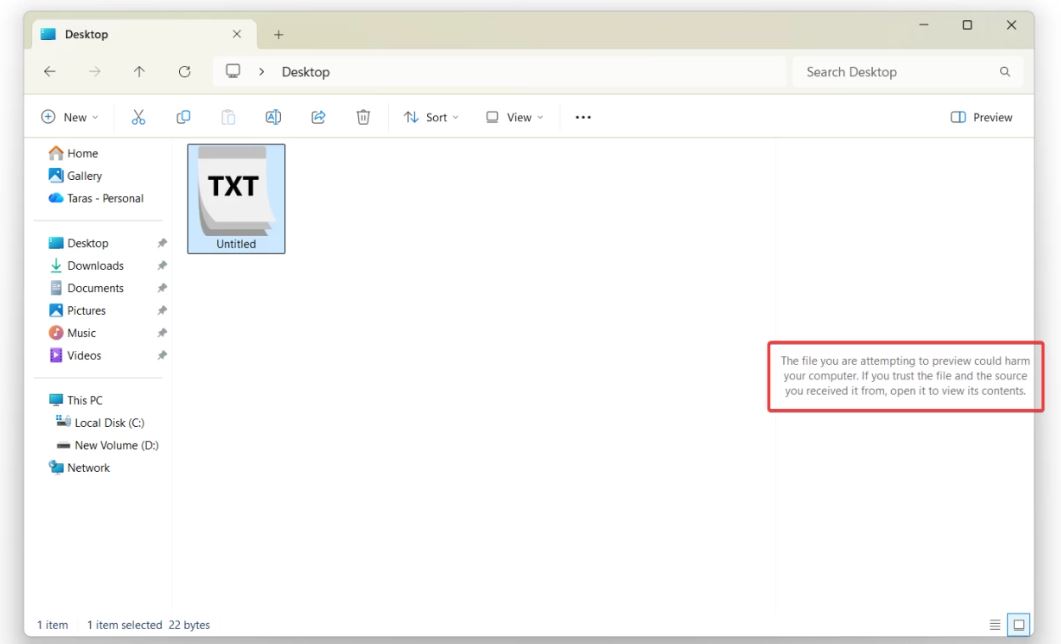Image resolution: width=1061 pixels, height=644 pixels.
Task: Toggle the Preview pane button
Action: coord(981,117)
